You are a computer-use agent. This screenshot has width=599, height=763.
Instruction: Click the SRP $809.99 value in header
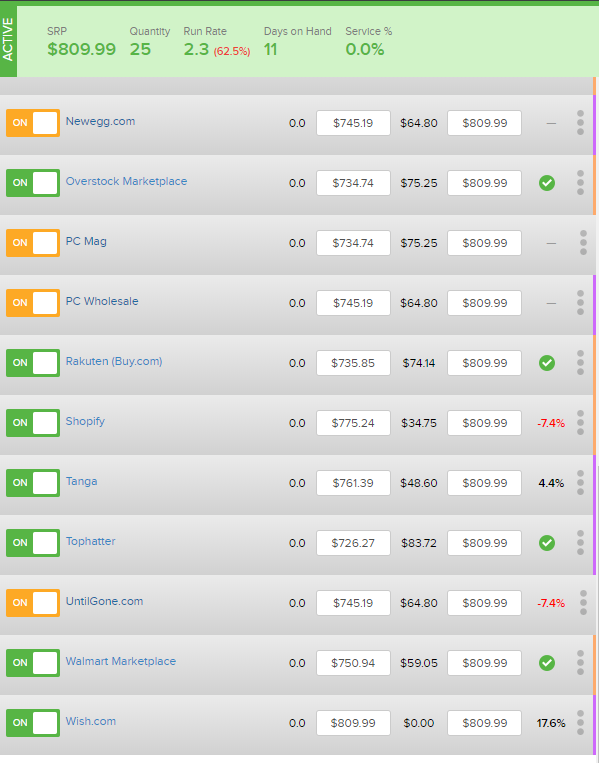82,49
